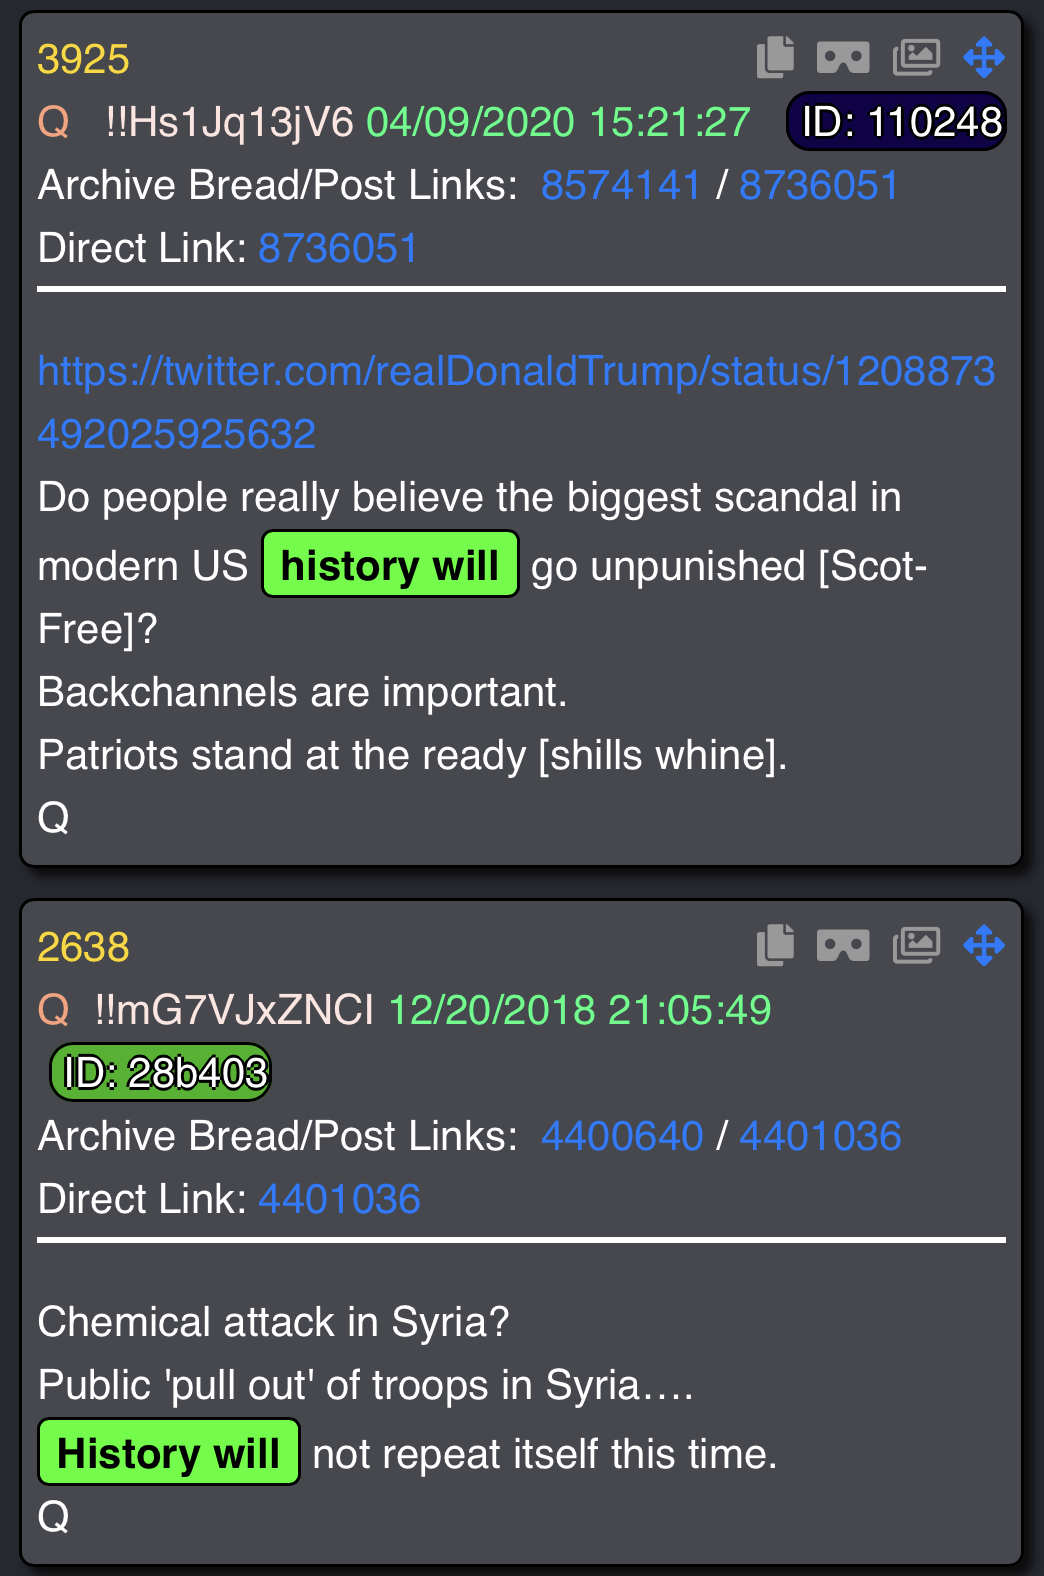Open archive post link 4401036
Screen dimensions: 1044x1576
coord(820,1136)
